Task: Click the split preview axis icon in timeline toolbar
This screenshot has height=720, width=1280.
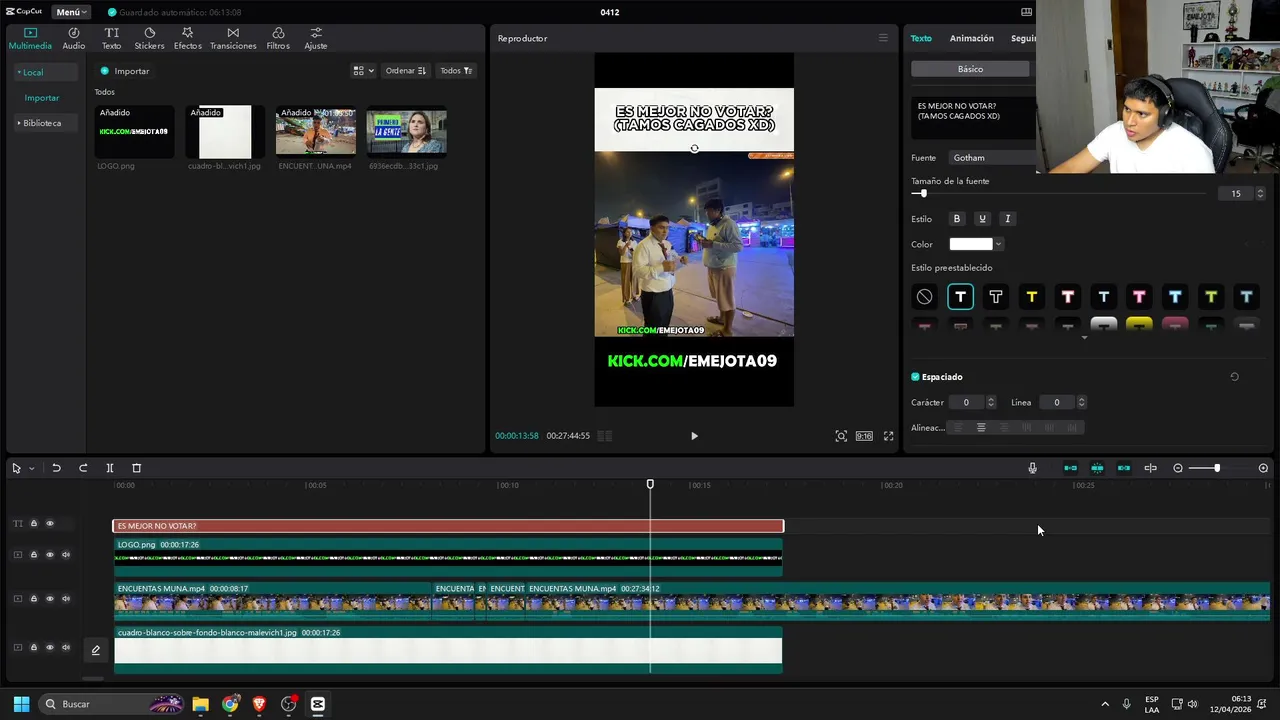Action: (x=1151, y=468)
